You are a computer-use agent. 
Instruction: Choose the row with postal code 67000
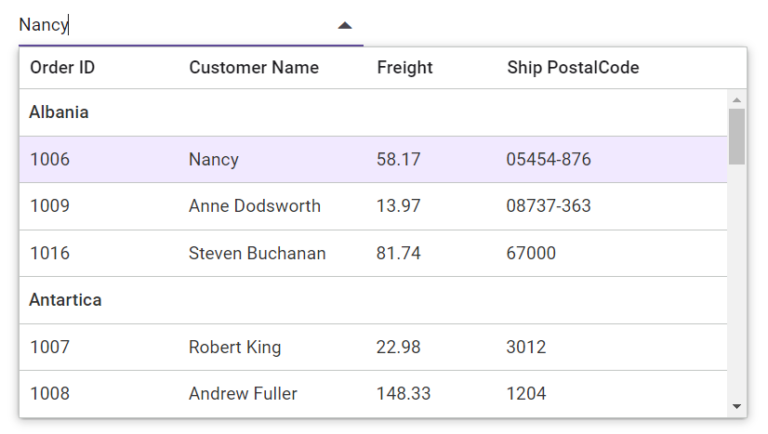click(531, 254)
